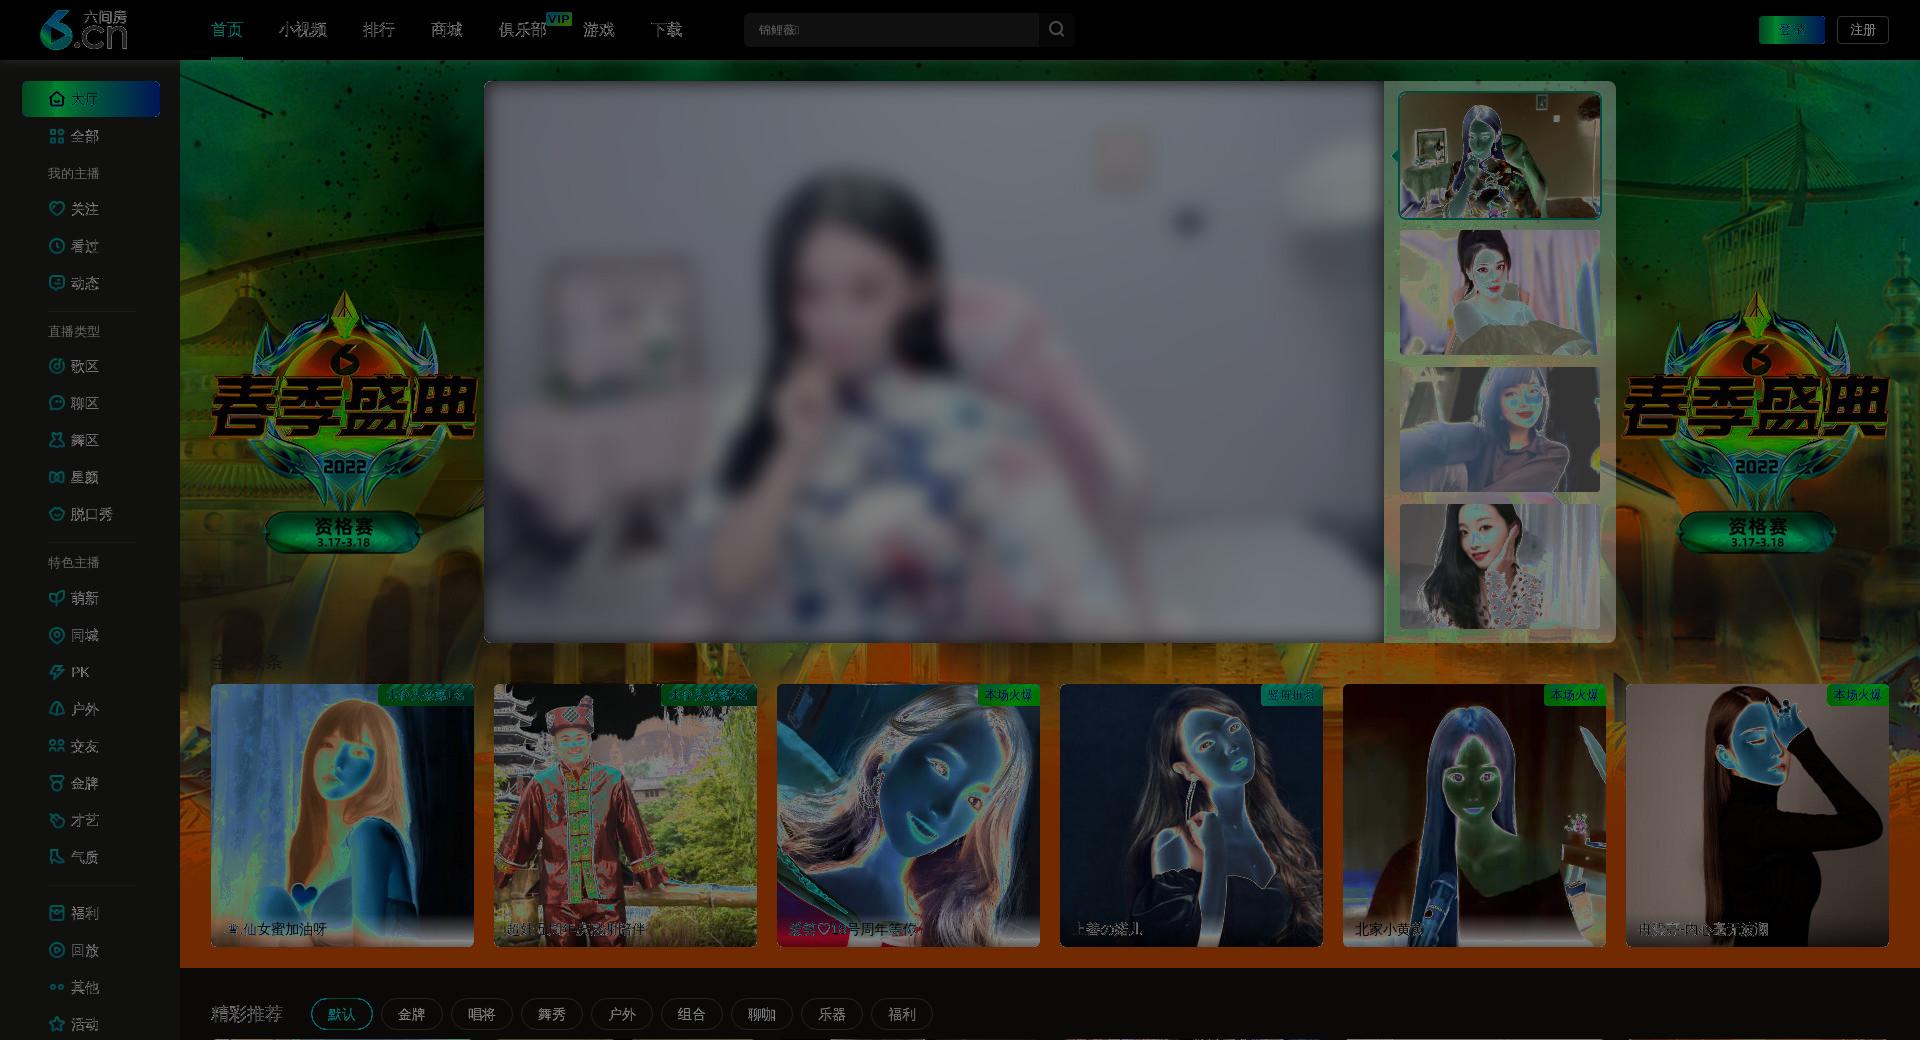This screenshot has height=1040, width=1920.
Task: Open the host card with woman in black turtleneck
Action: click(1757, 815)
